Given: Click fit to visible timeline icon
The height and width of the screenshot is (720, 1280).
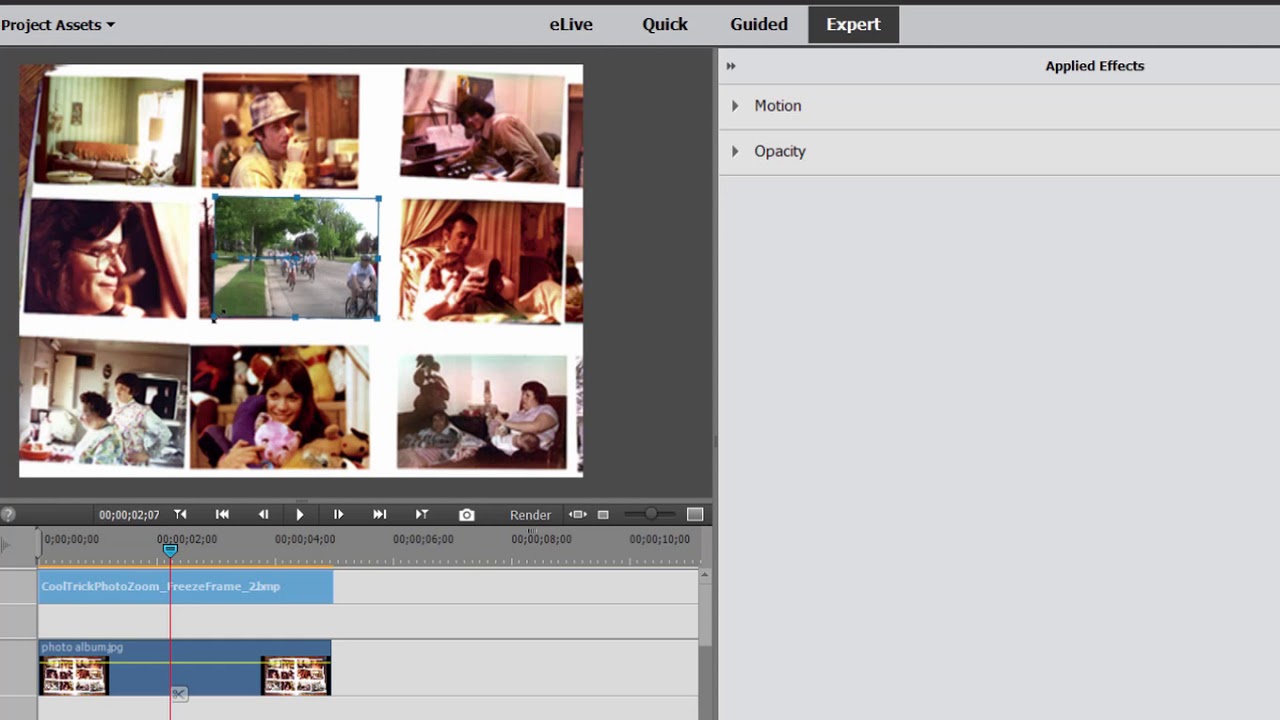Looking at the screenshot, I should 578,514.
